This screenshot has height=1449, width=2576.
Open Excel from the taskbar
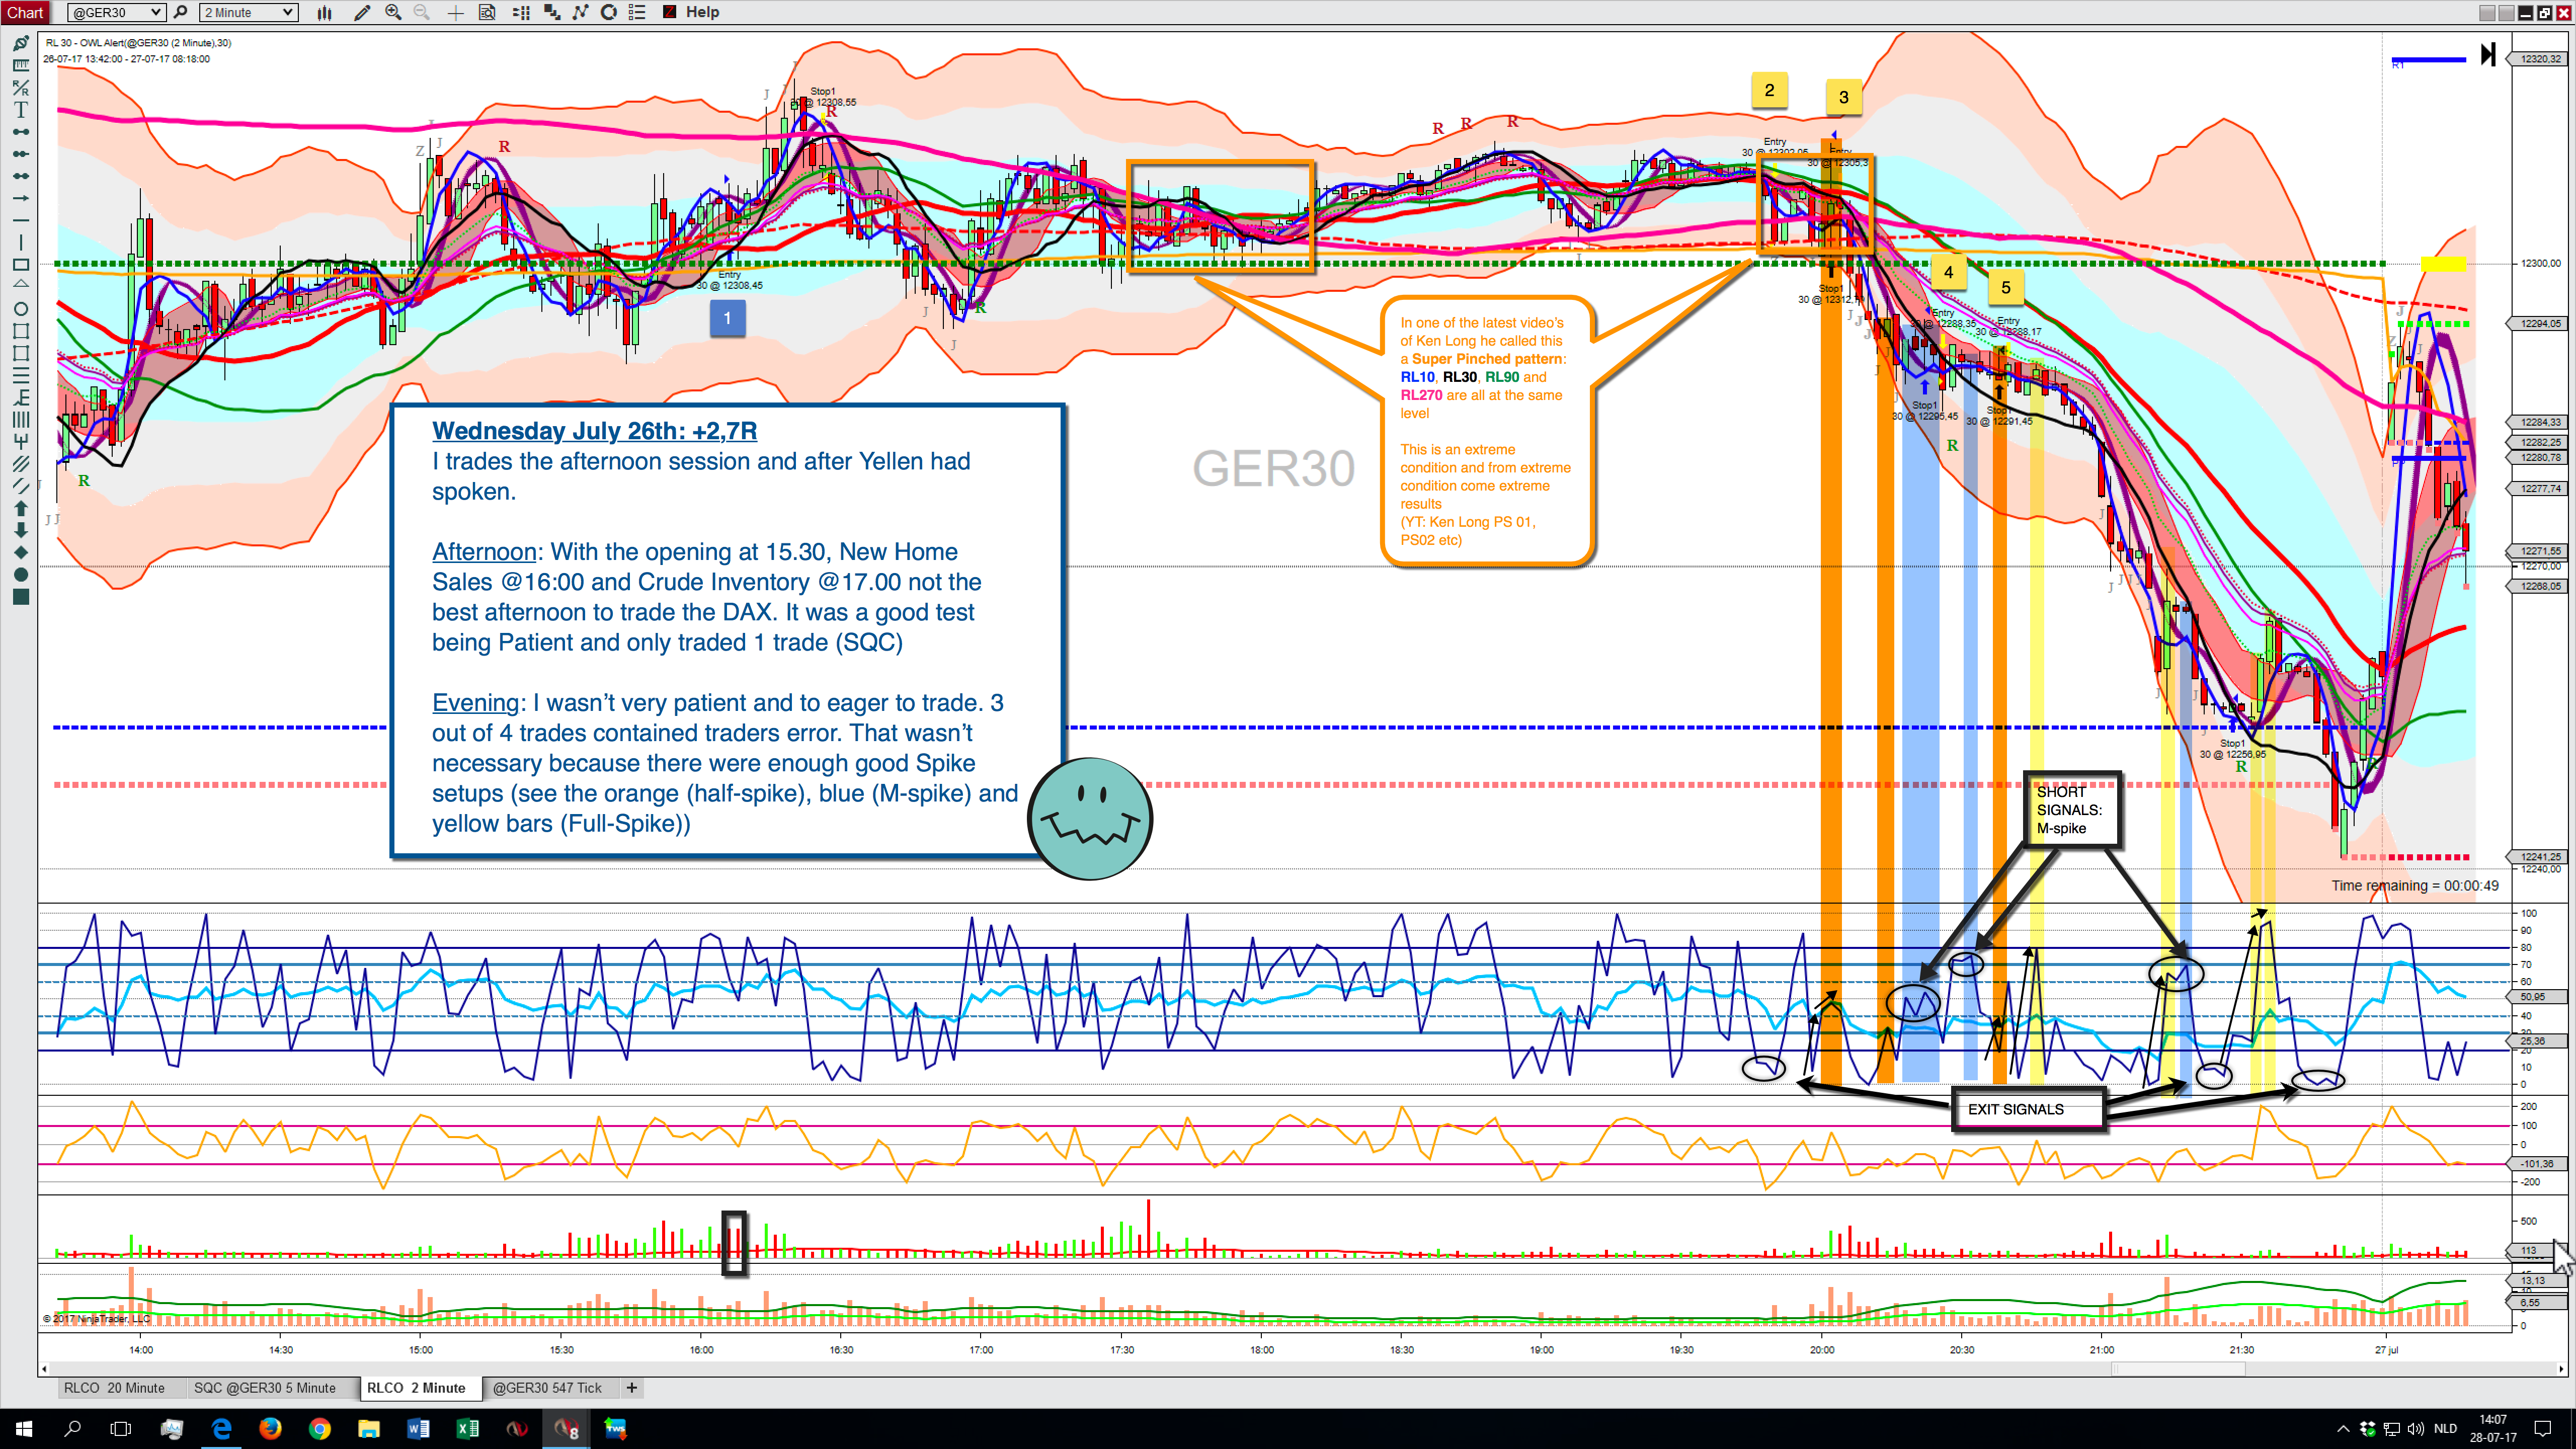click(467, 1428)
